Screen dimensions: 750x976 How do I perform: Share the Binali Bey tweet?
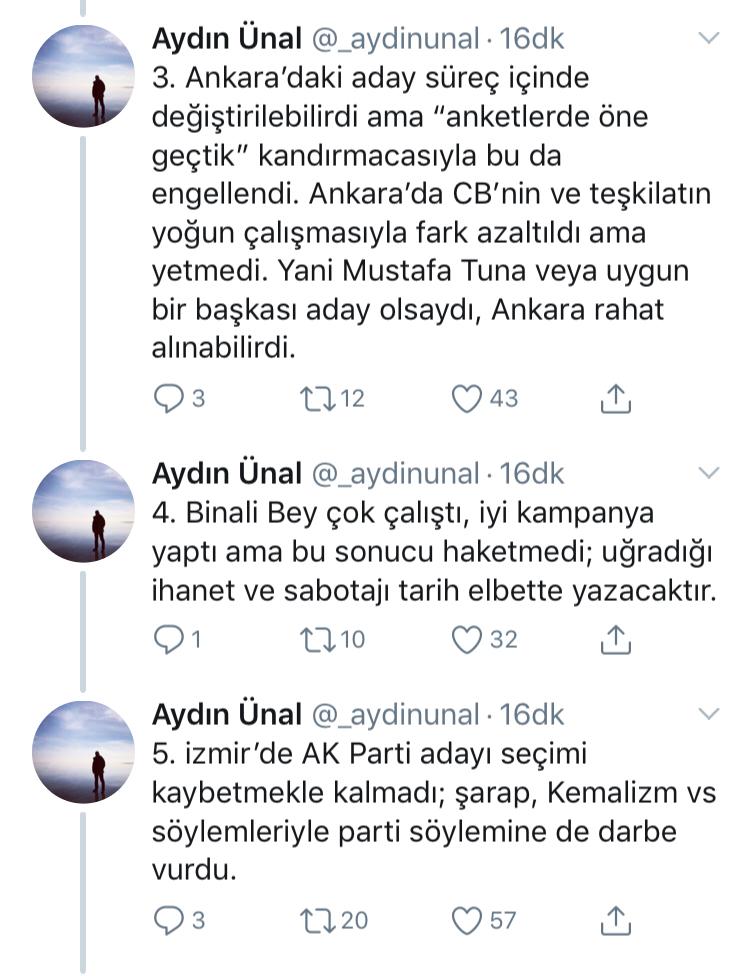tap(616, 639)
